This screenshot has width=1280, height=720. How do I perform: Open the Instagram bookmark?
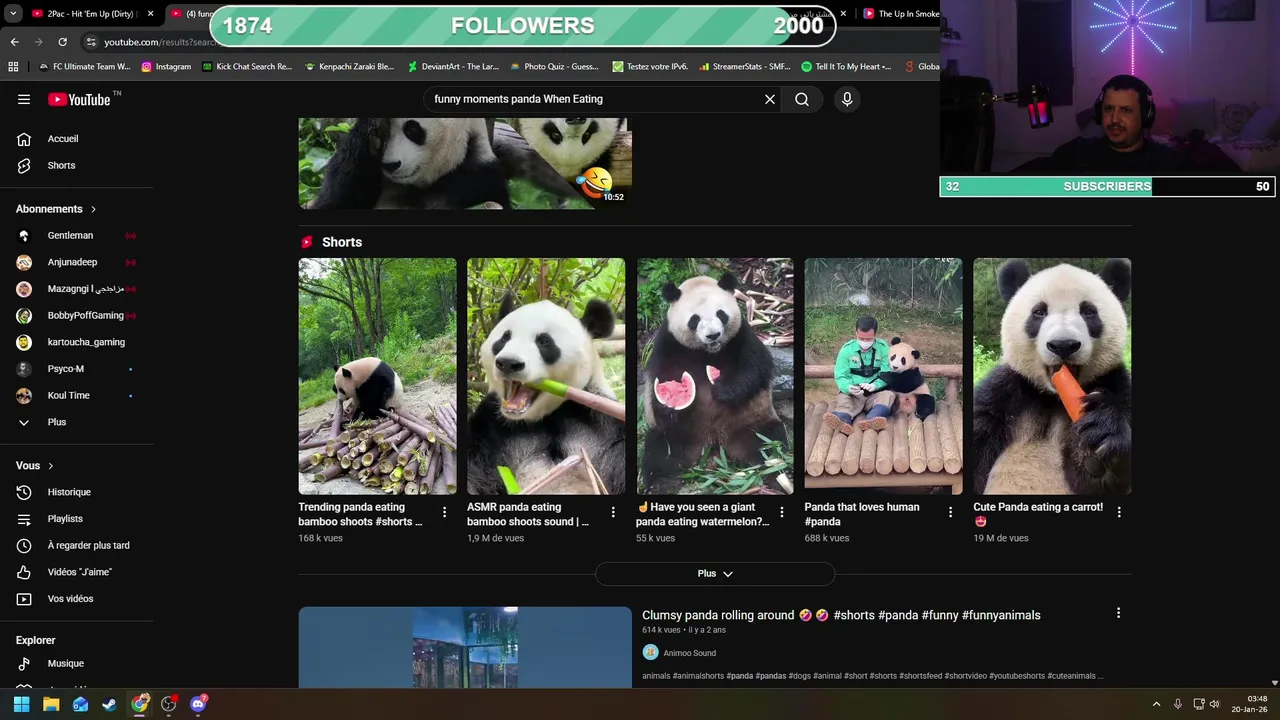pos(166,67)
